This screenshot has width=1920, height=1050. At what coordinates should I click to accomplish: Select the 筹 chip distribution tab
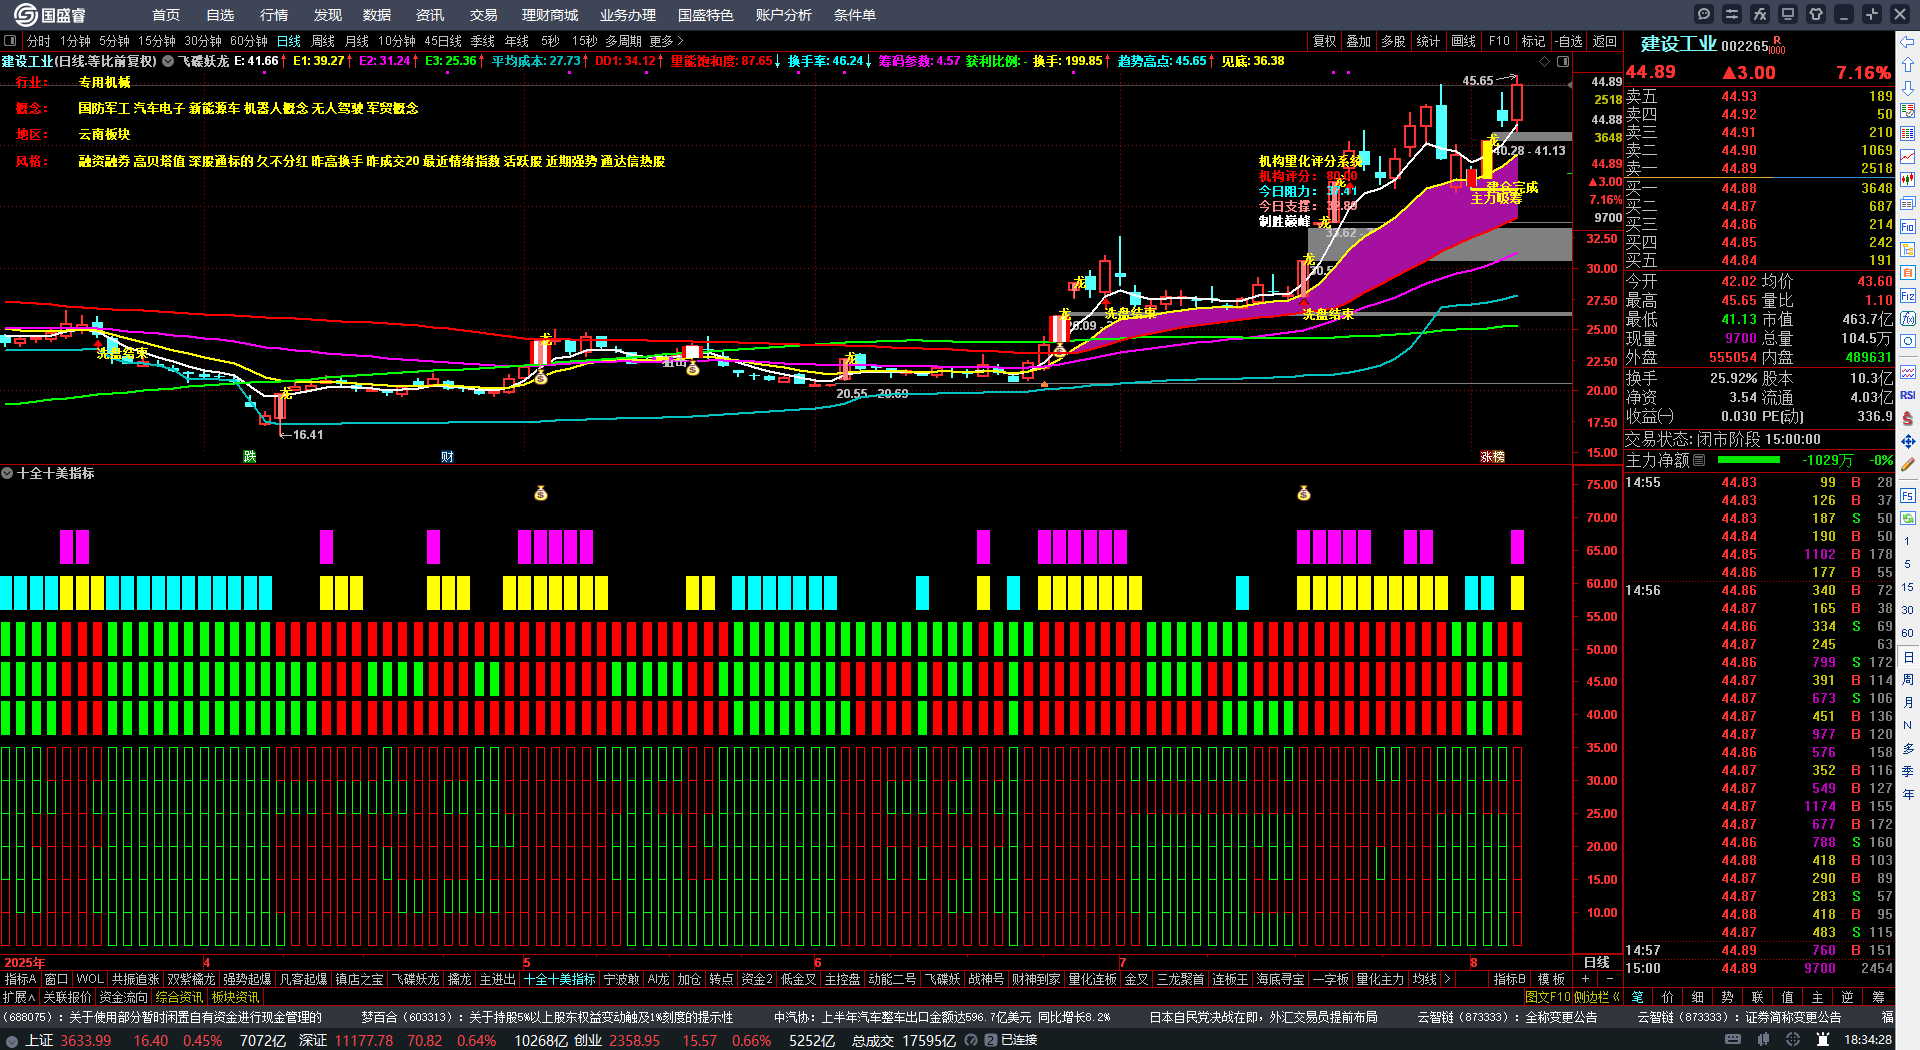tap(1878, 997)
